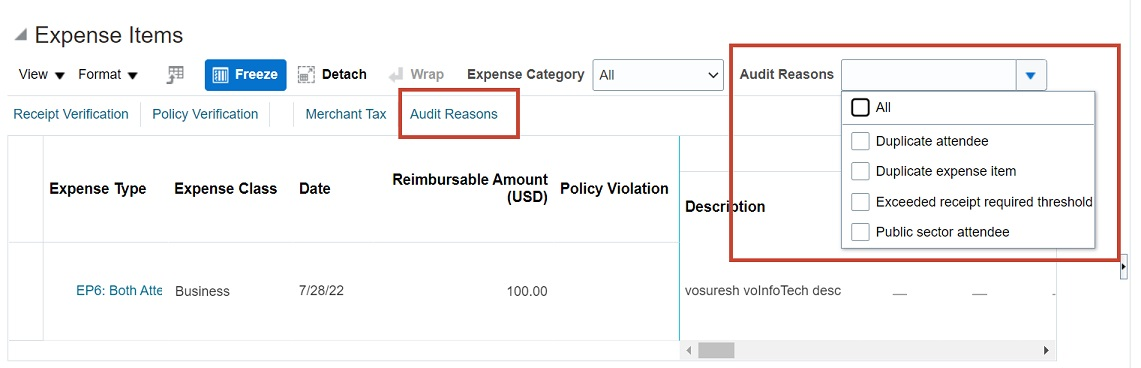1141x368 pixels.
Task: Click the horizontal scrollbar right arrow
Action: [x=1046, y=351]
